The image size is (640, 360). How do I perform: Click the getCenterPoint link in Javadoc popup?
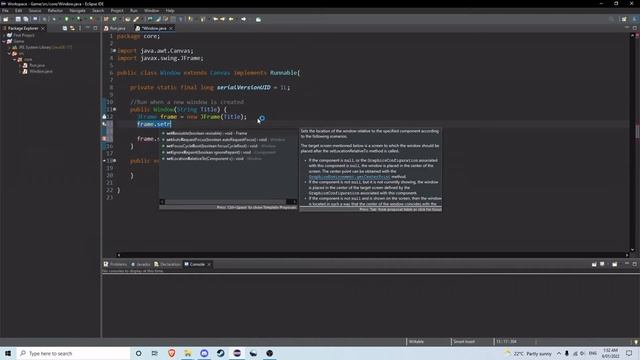[349, 177]
